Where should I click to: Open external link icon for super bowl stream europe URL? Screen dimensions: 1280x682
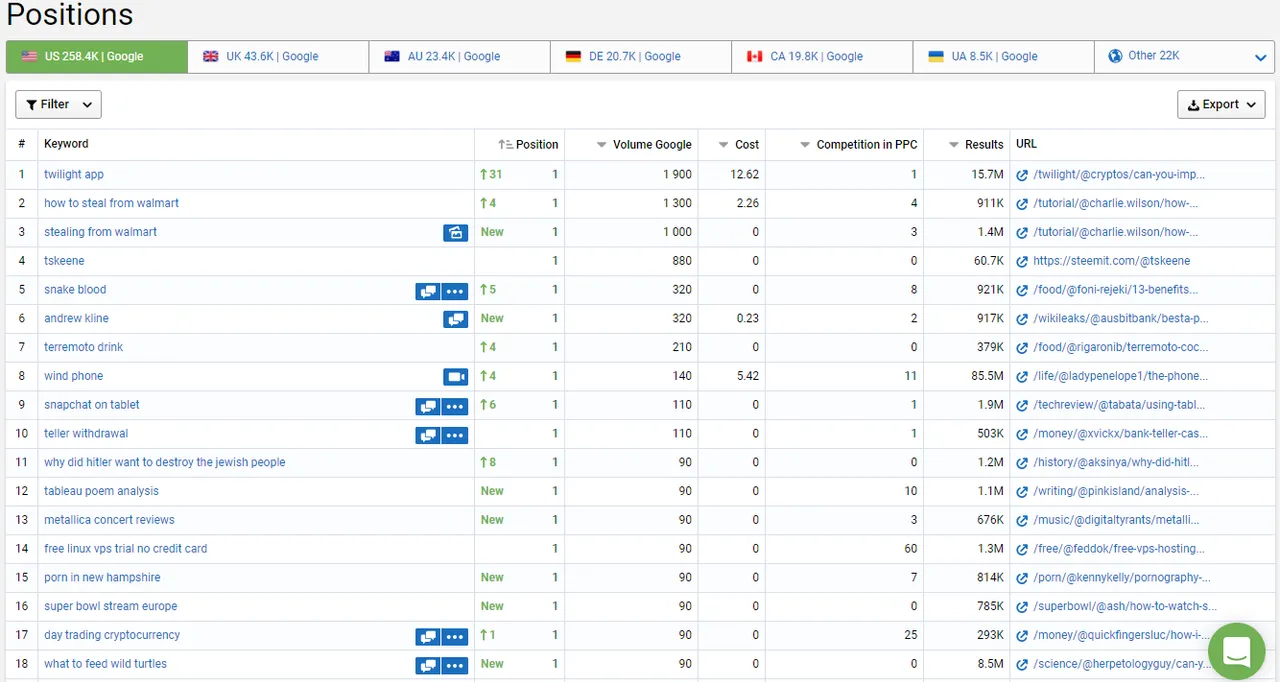click(x=1022, y=607)
